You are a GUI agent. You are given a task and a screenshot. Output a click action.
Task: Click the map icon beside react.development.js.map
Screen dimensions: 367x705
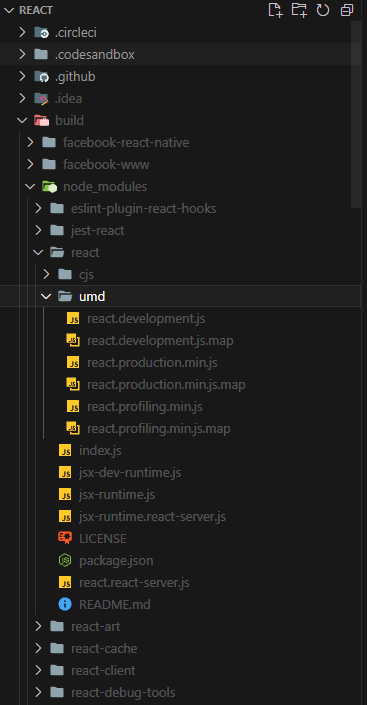(x=73, y=341)
